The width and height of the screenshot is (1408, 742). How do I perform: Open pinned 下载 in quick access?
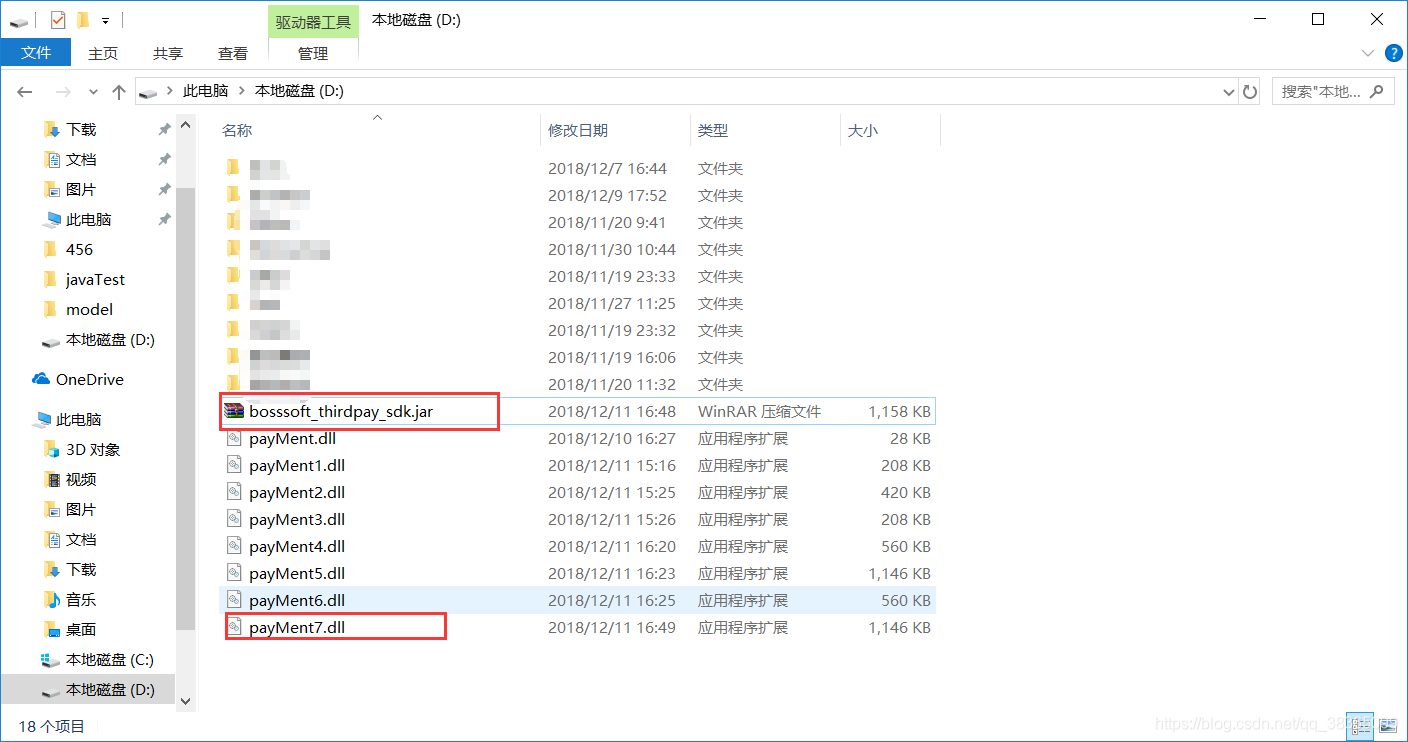point(81,129)
